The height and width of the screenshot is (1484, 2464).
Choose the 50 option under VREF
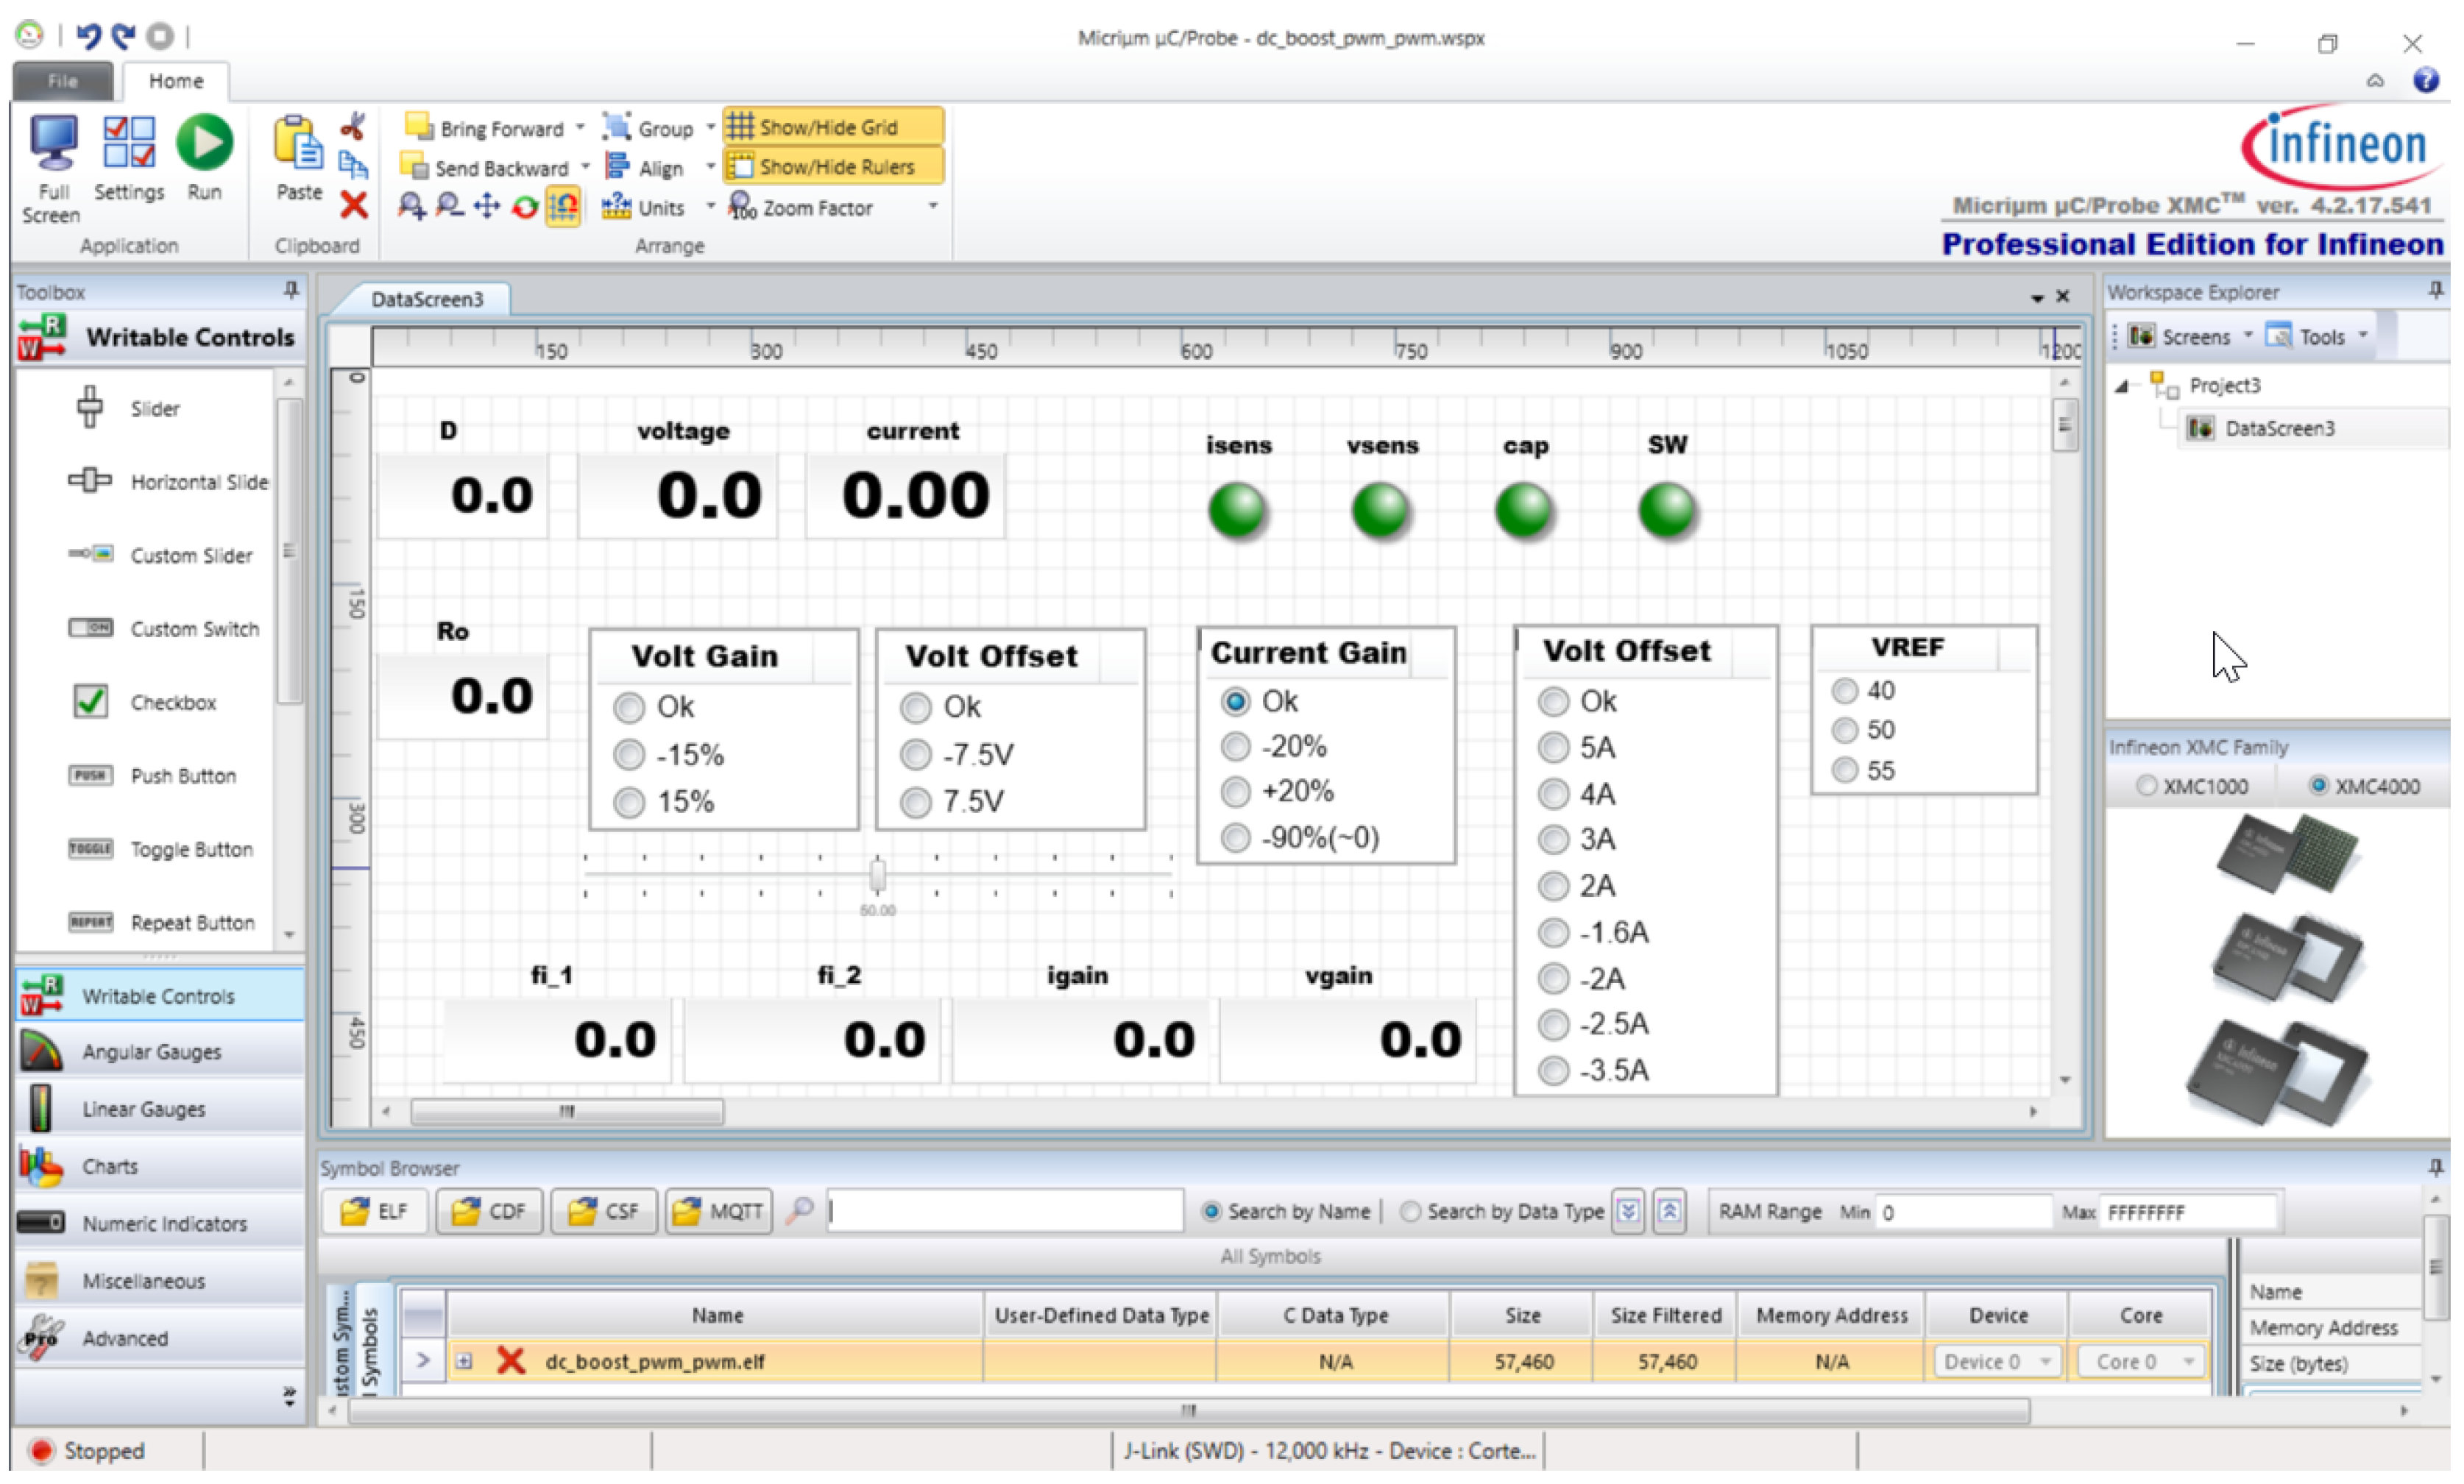(x=1845, y=731)
